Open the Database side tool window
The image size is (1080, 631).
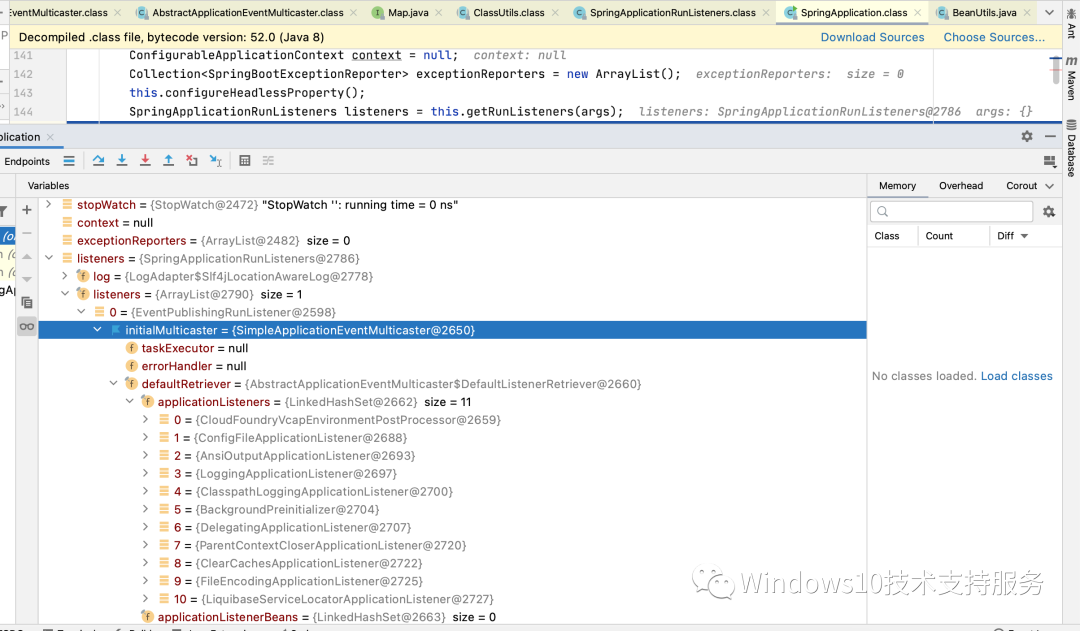(x=1071, y=148)
